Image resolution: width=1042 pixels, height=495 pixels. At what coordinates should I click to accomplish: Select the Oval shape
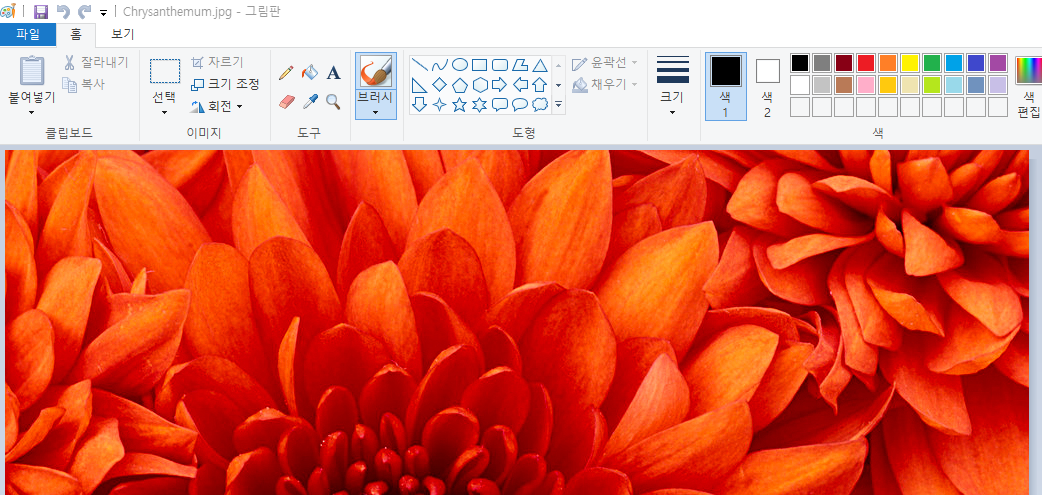[459, 64]
